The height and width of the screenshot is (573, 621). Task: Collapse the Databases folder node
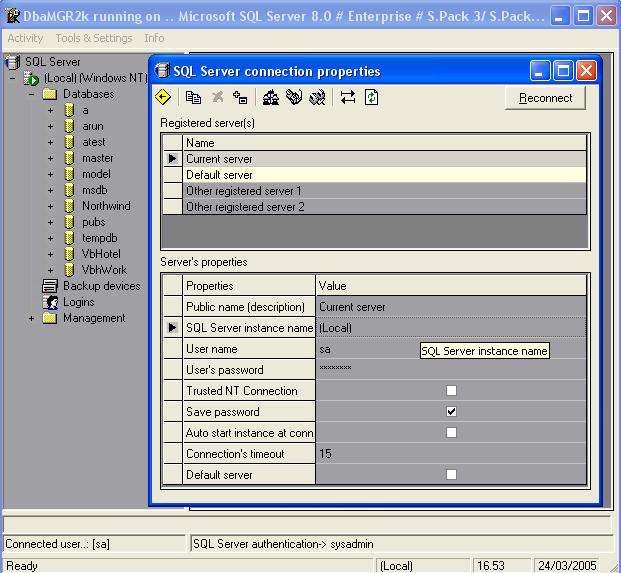(32, 94)
